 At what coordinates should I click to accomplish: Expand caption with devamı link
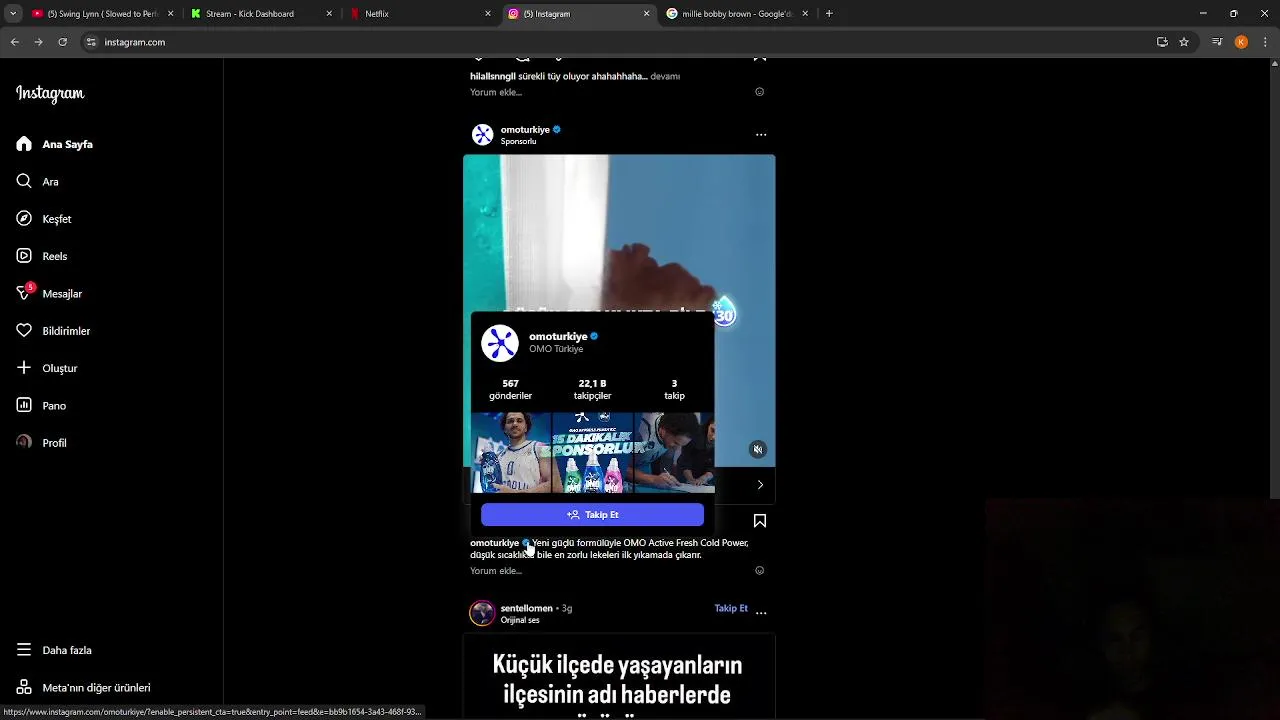tap(665, 76)
